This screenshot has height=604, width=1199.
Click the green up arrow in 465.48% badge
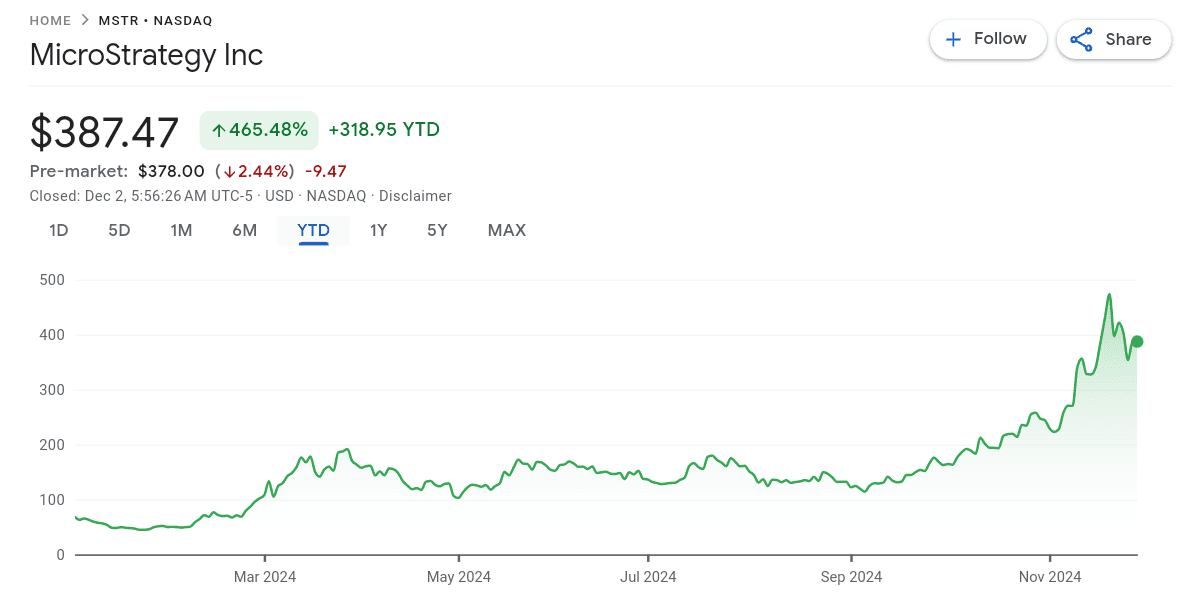(218, 130)
